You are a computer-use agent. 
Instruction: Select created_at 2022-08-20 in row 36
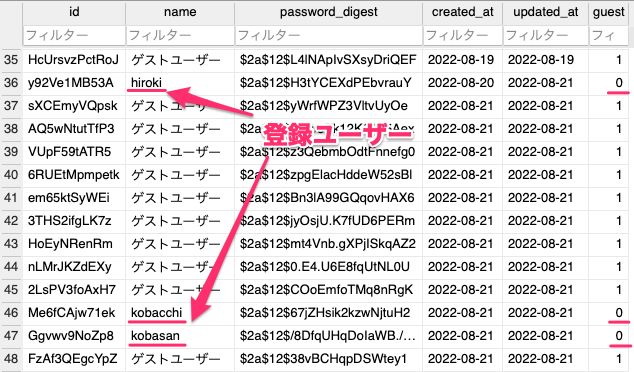click(x=463, y=83)
